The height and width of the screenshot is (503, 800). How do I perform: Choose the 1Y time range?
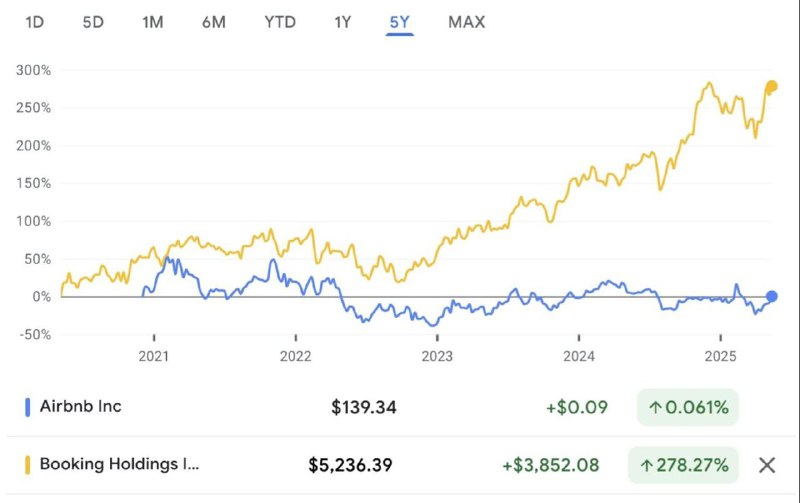[x=343, y=22]
